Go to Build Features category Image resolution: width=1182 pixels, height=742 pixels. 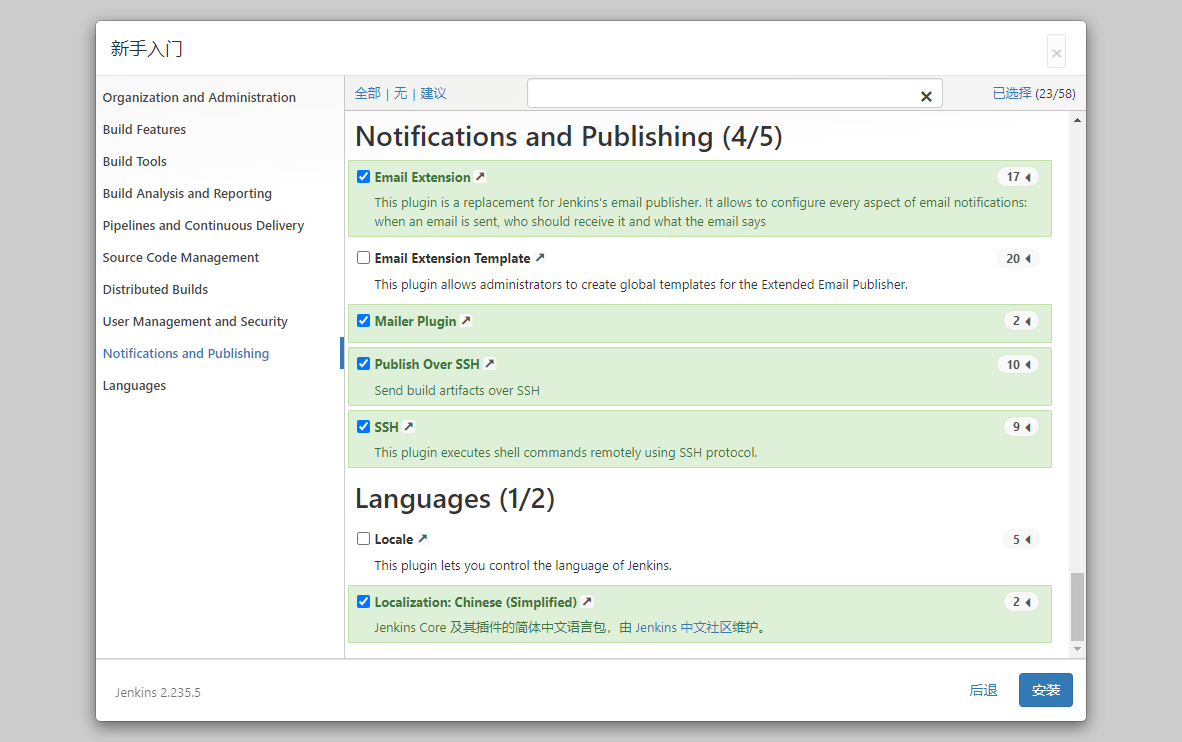144,130
